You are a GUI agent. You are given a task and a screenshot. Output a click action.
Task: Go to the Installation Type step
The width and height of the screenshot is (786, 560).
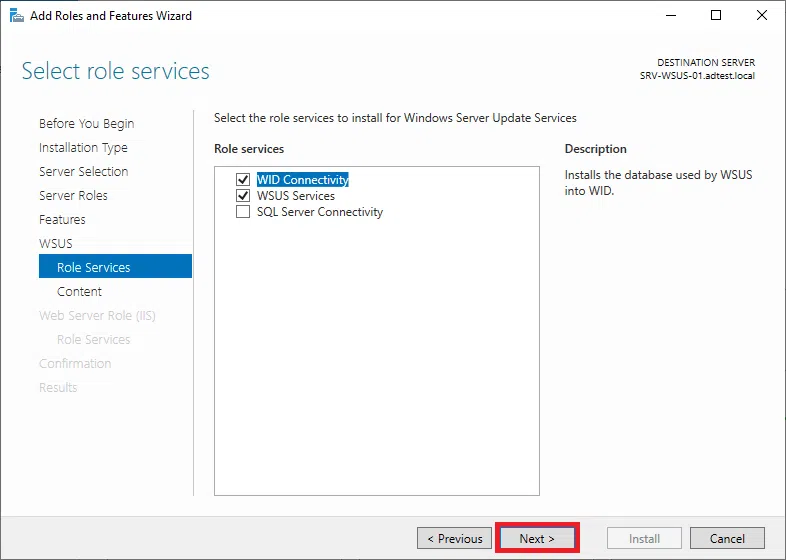(83, 148)
